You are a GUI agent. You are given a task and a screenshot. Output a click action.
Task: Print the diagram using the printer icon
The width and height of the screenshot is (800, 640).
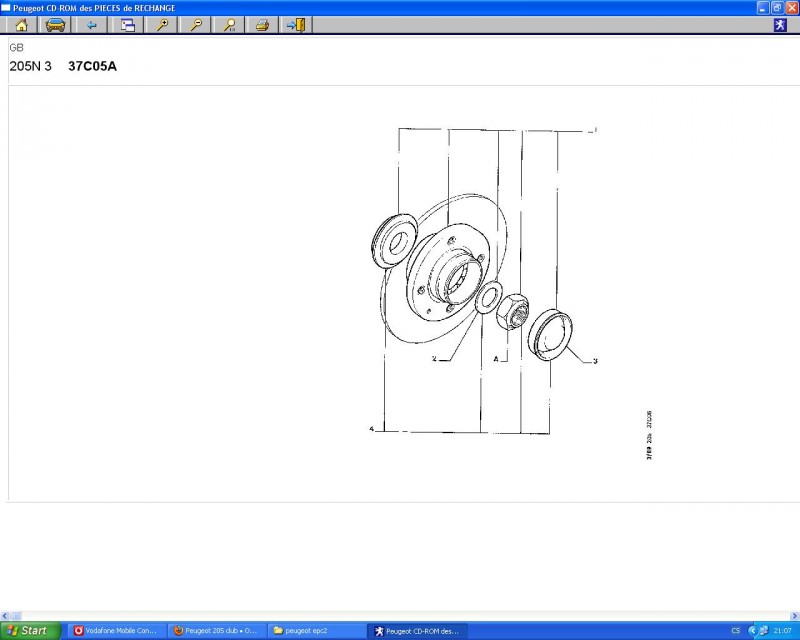pyautogui.click(x=262, y=25)
